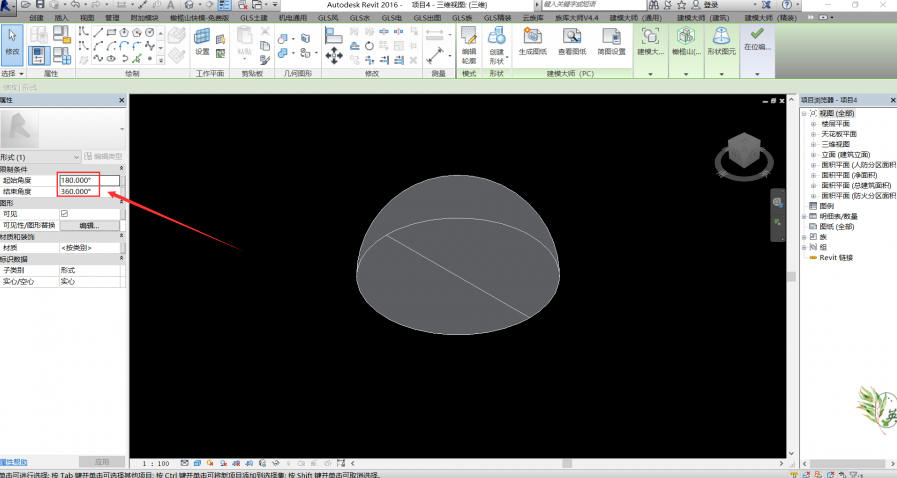Click the End Angle (结束角度) value field

tap(90, 192)
